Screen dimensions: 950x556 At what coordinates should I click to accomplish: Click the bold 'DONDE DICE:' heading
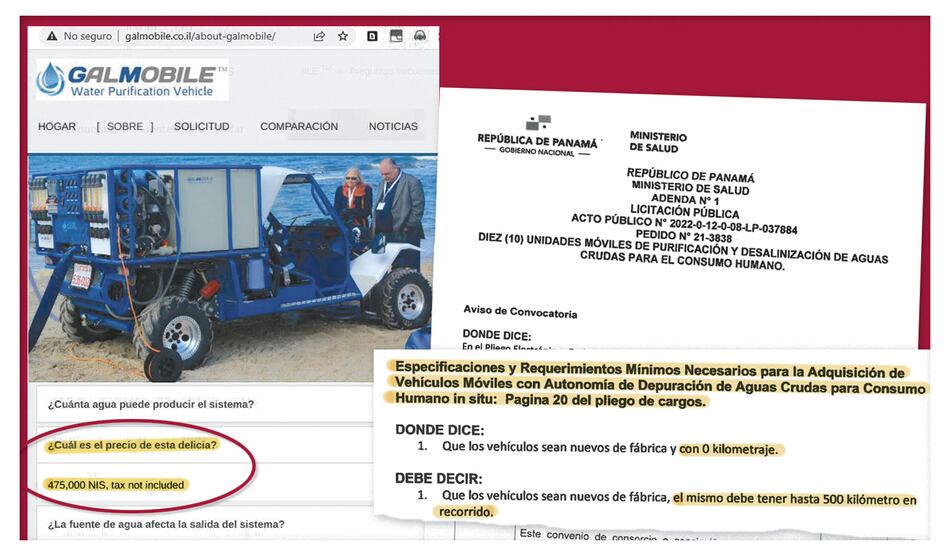point(440,430)
